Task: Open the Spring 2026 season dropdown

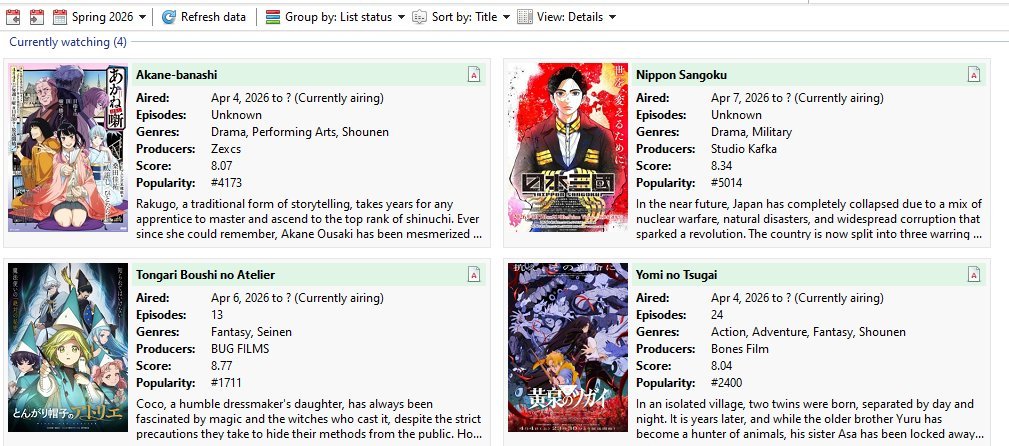Action: (x=100, y=17)
